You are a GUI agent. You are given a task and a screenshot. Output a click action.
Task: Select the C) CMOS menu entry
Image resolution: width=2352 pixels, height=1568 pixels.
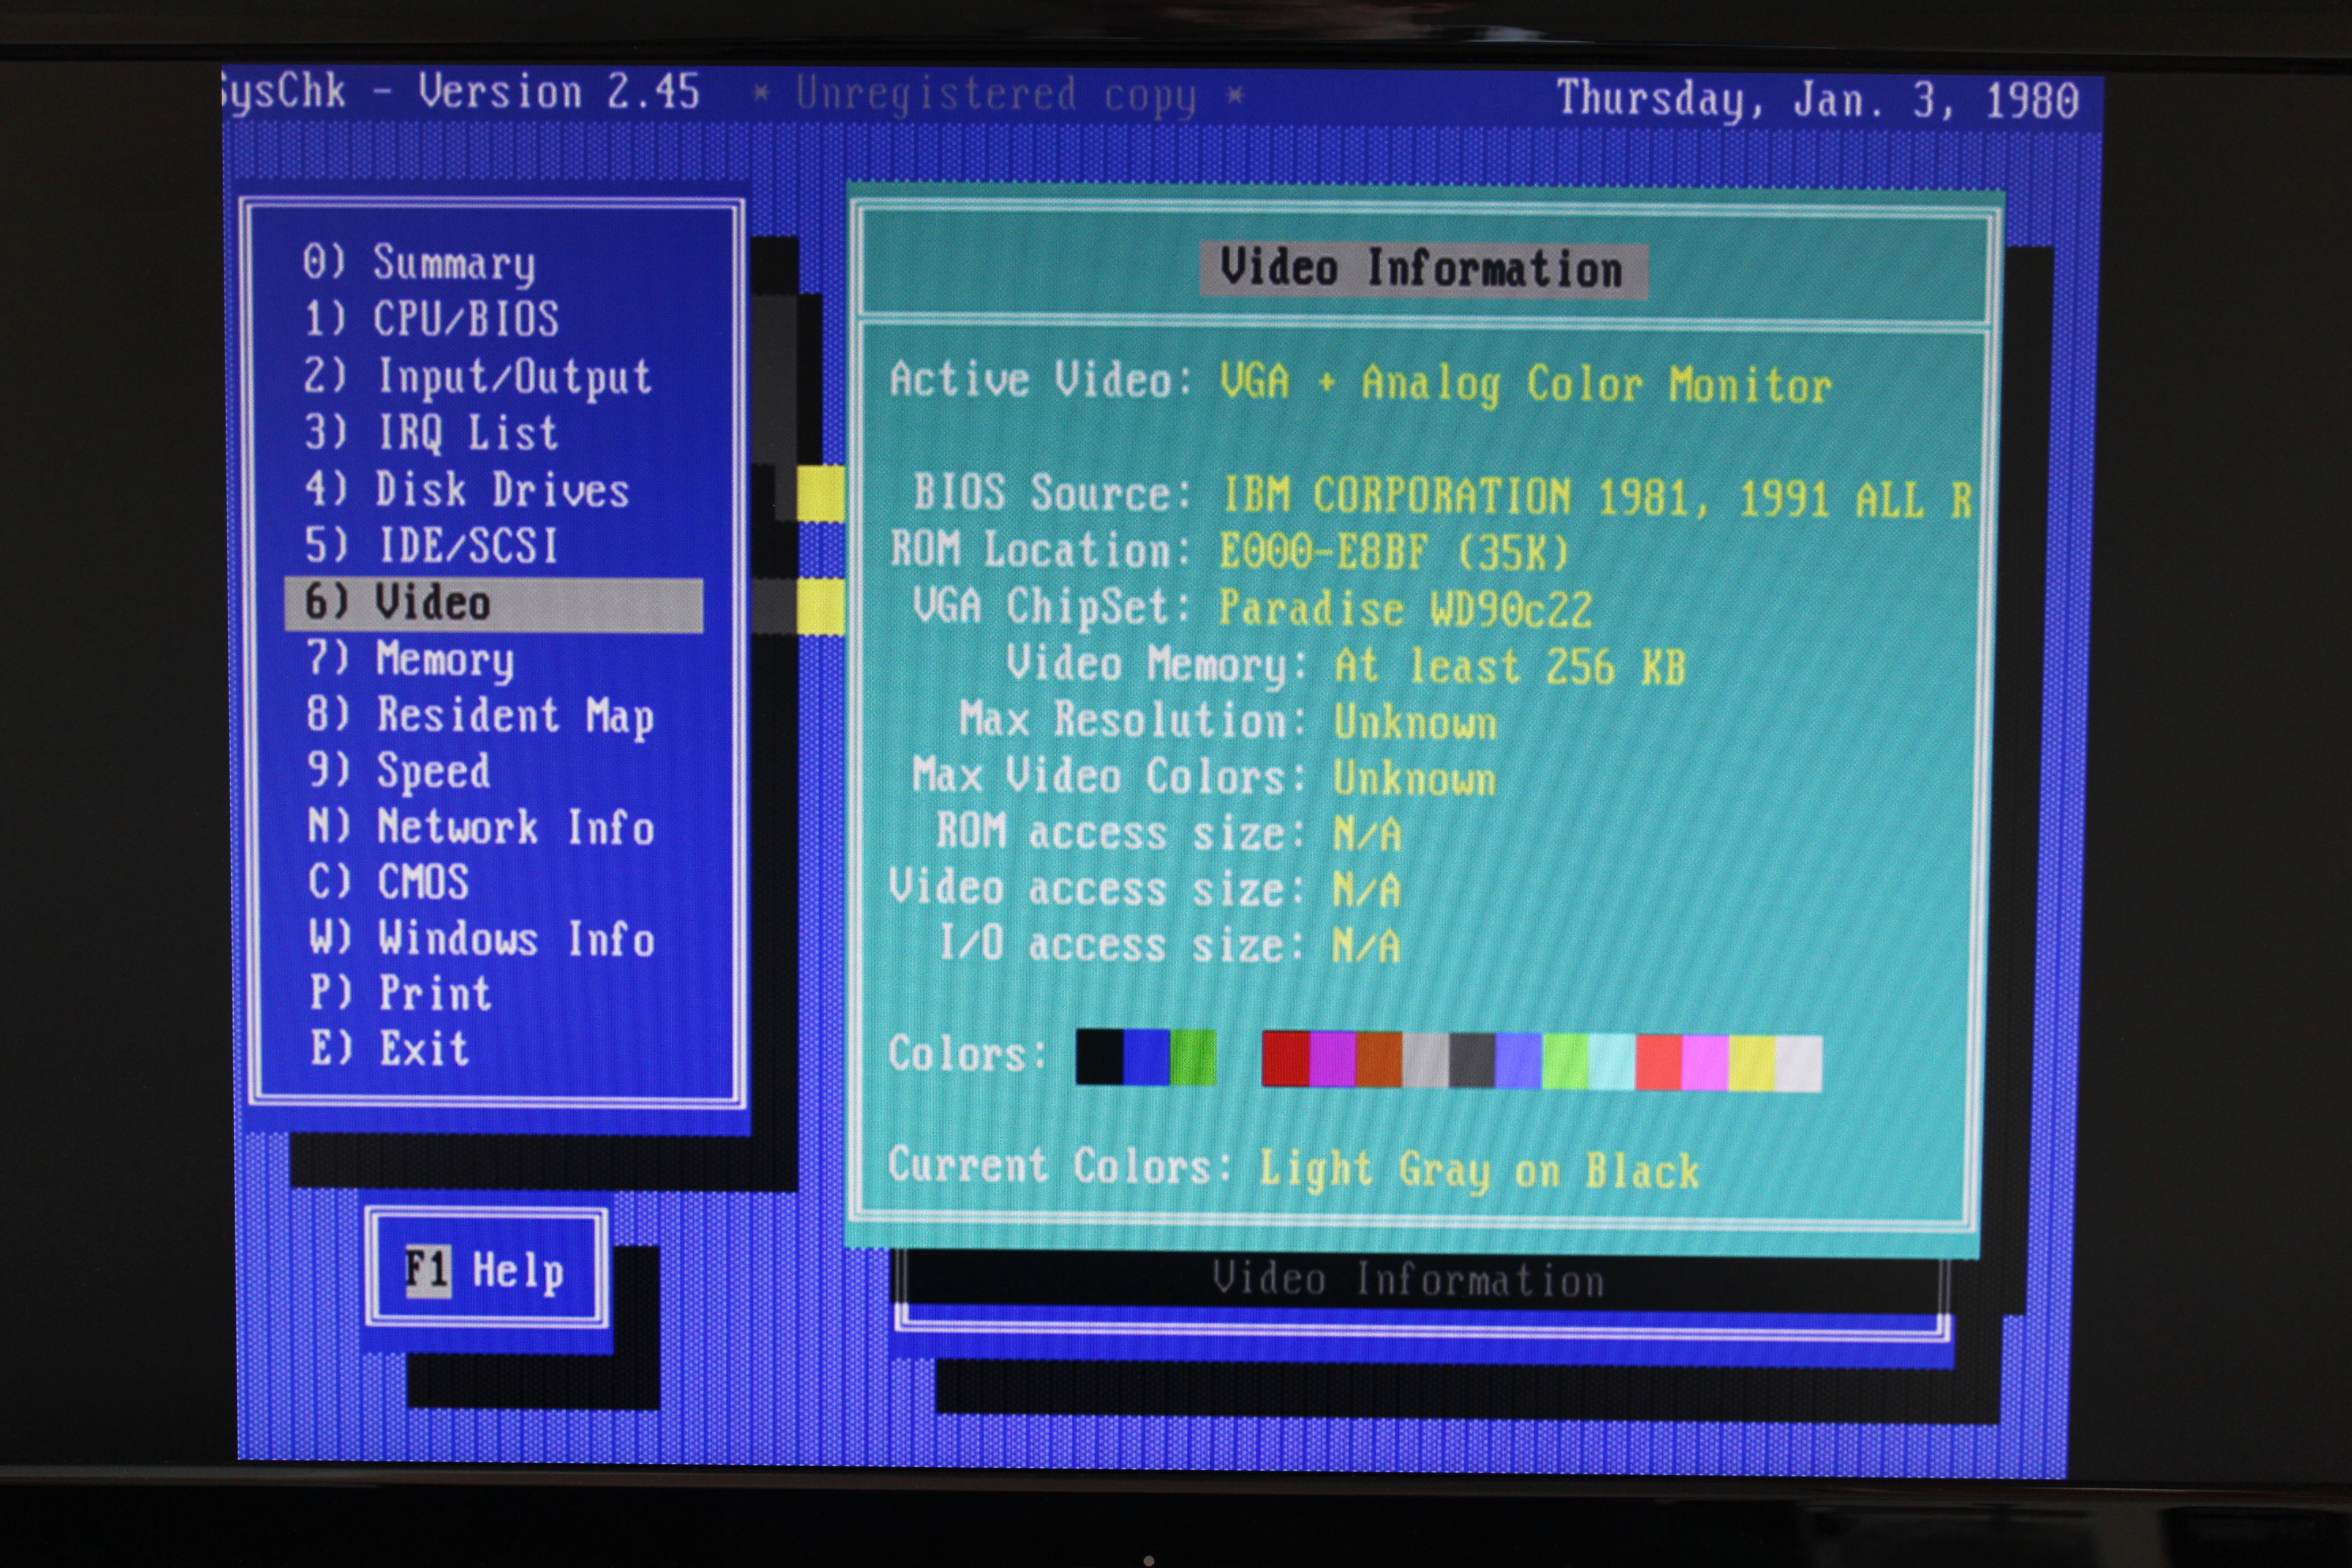click(x=388, y=882)
